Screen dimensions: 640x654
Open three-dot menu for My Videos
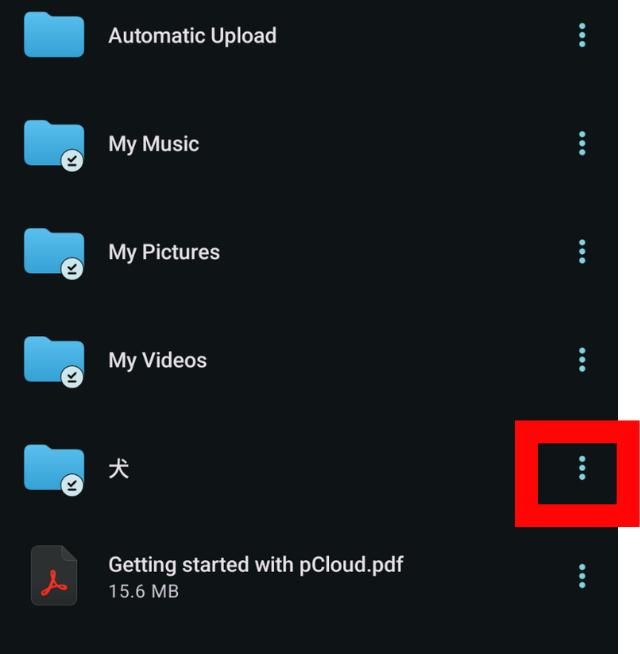[x=582, y=359]
